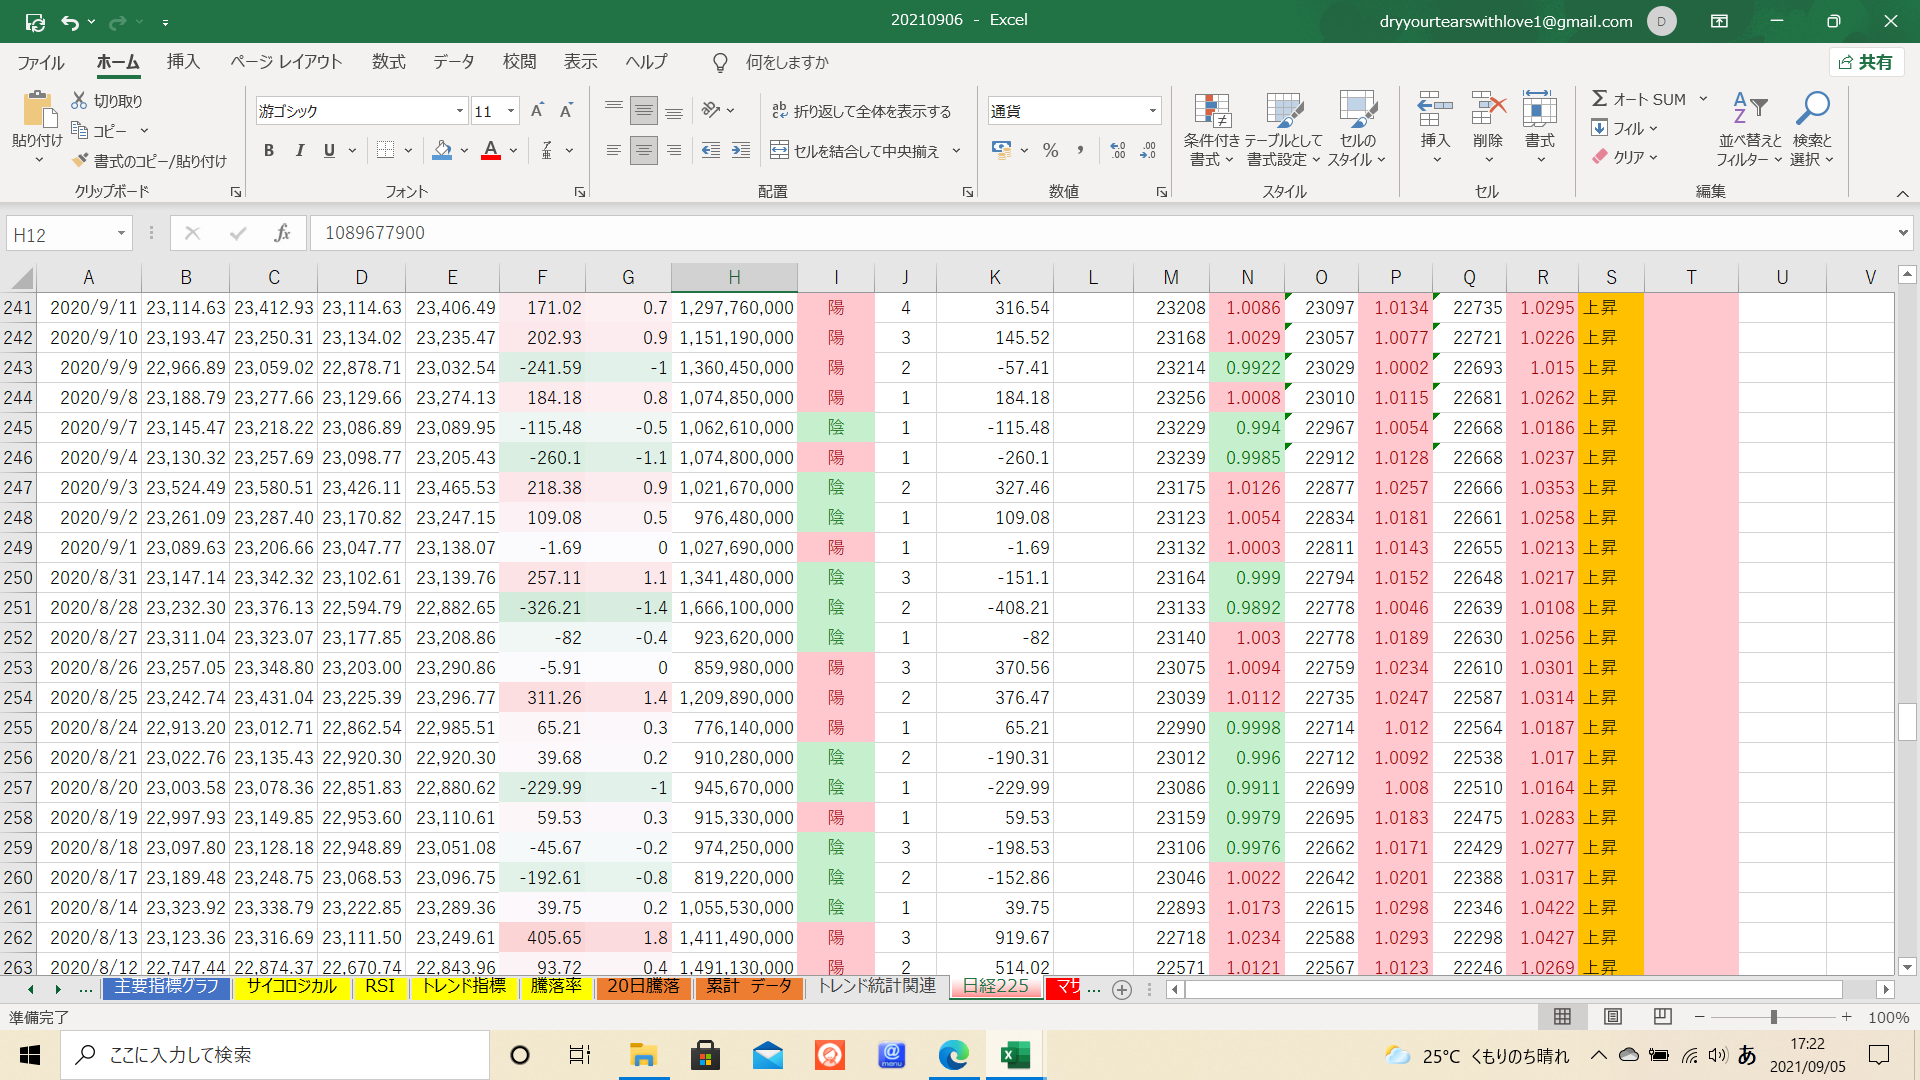The image size is (1920, 1080).
Task: Toggle Bold formatting
Action: [268, 150]
